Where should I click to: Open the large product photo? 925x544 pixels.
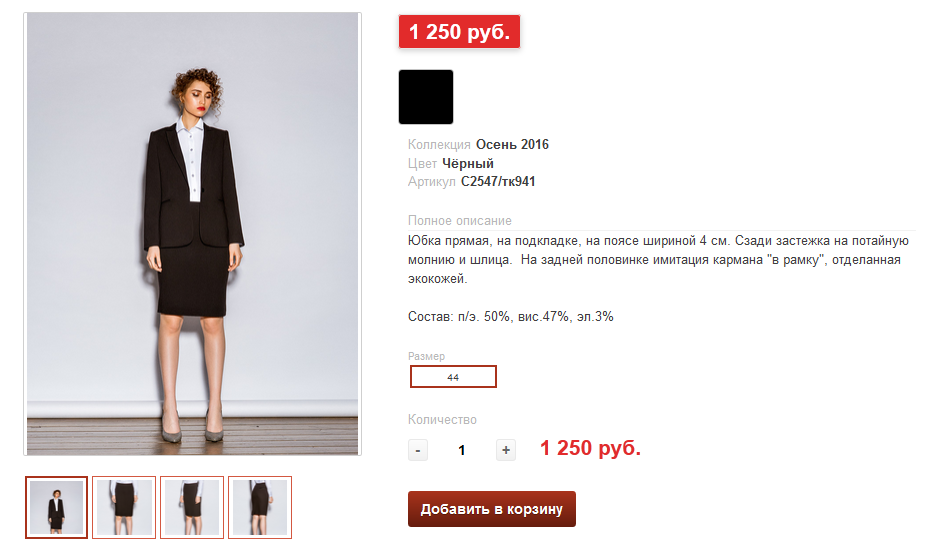tap(193, 234)
